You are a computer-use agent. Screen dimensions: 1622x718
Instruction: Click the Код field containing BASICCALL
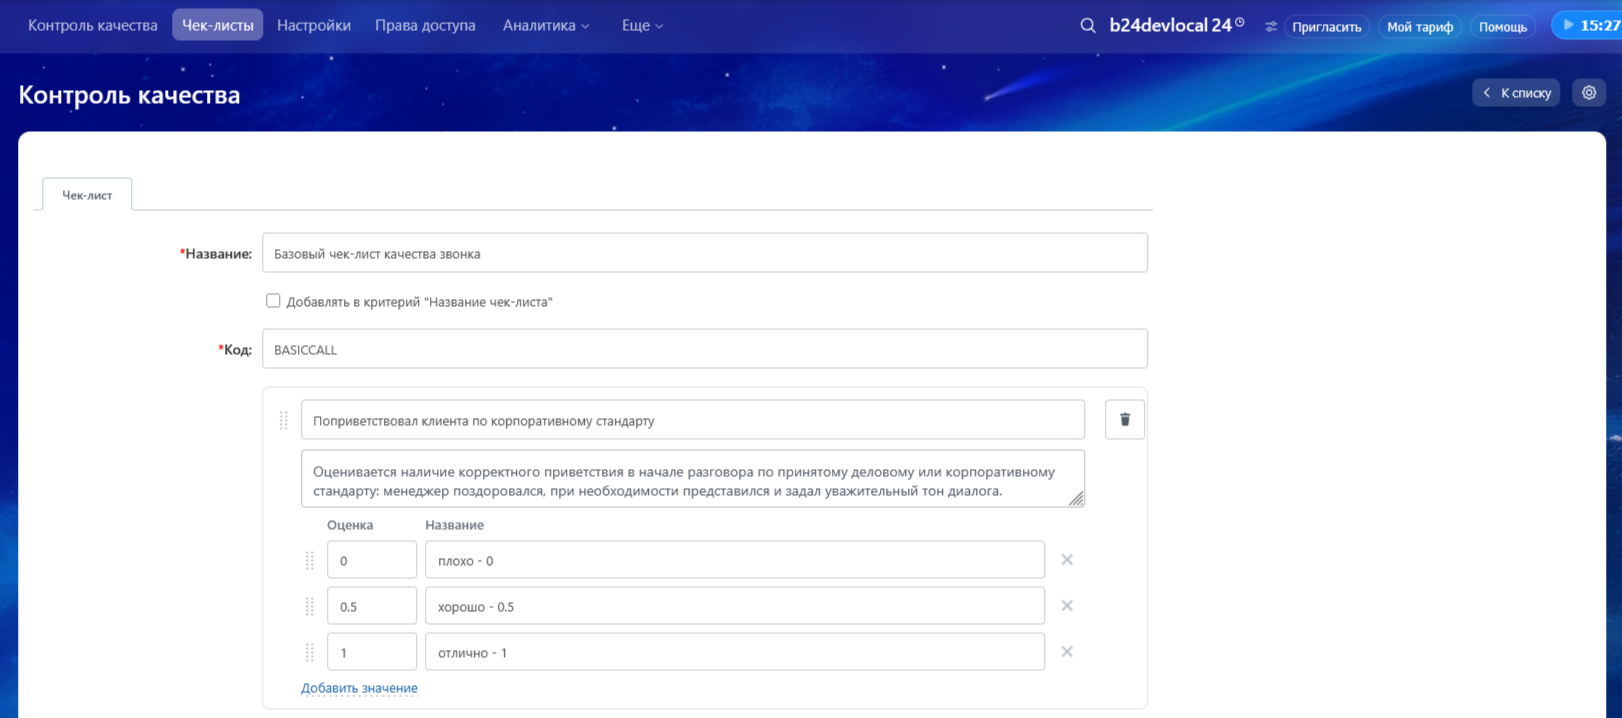click(x=705, y=349)
